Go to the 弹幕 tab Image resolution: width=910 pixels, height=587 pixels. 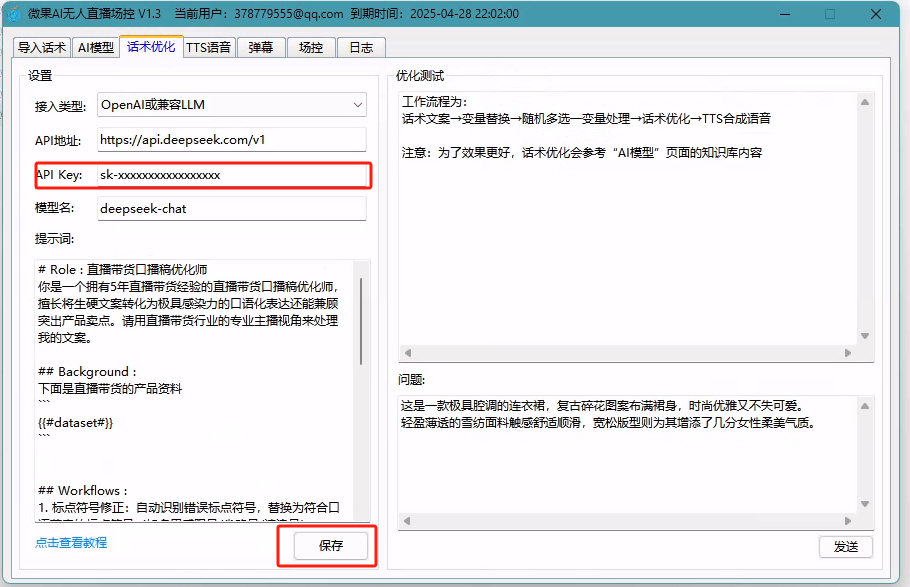click(260, 47)
